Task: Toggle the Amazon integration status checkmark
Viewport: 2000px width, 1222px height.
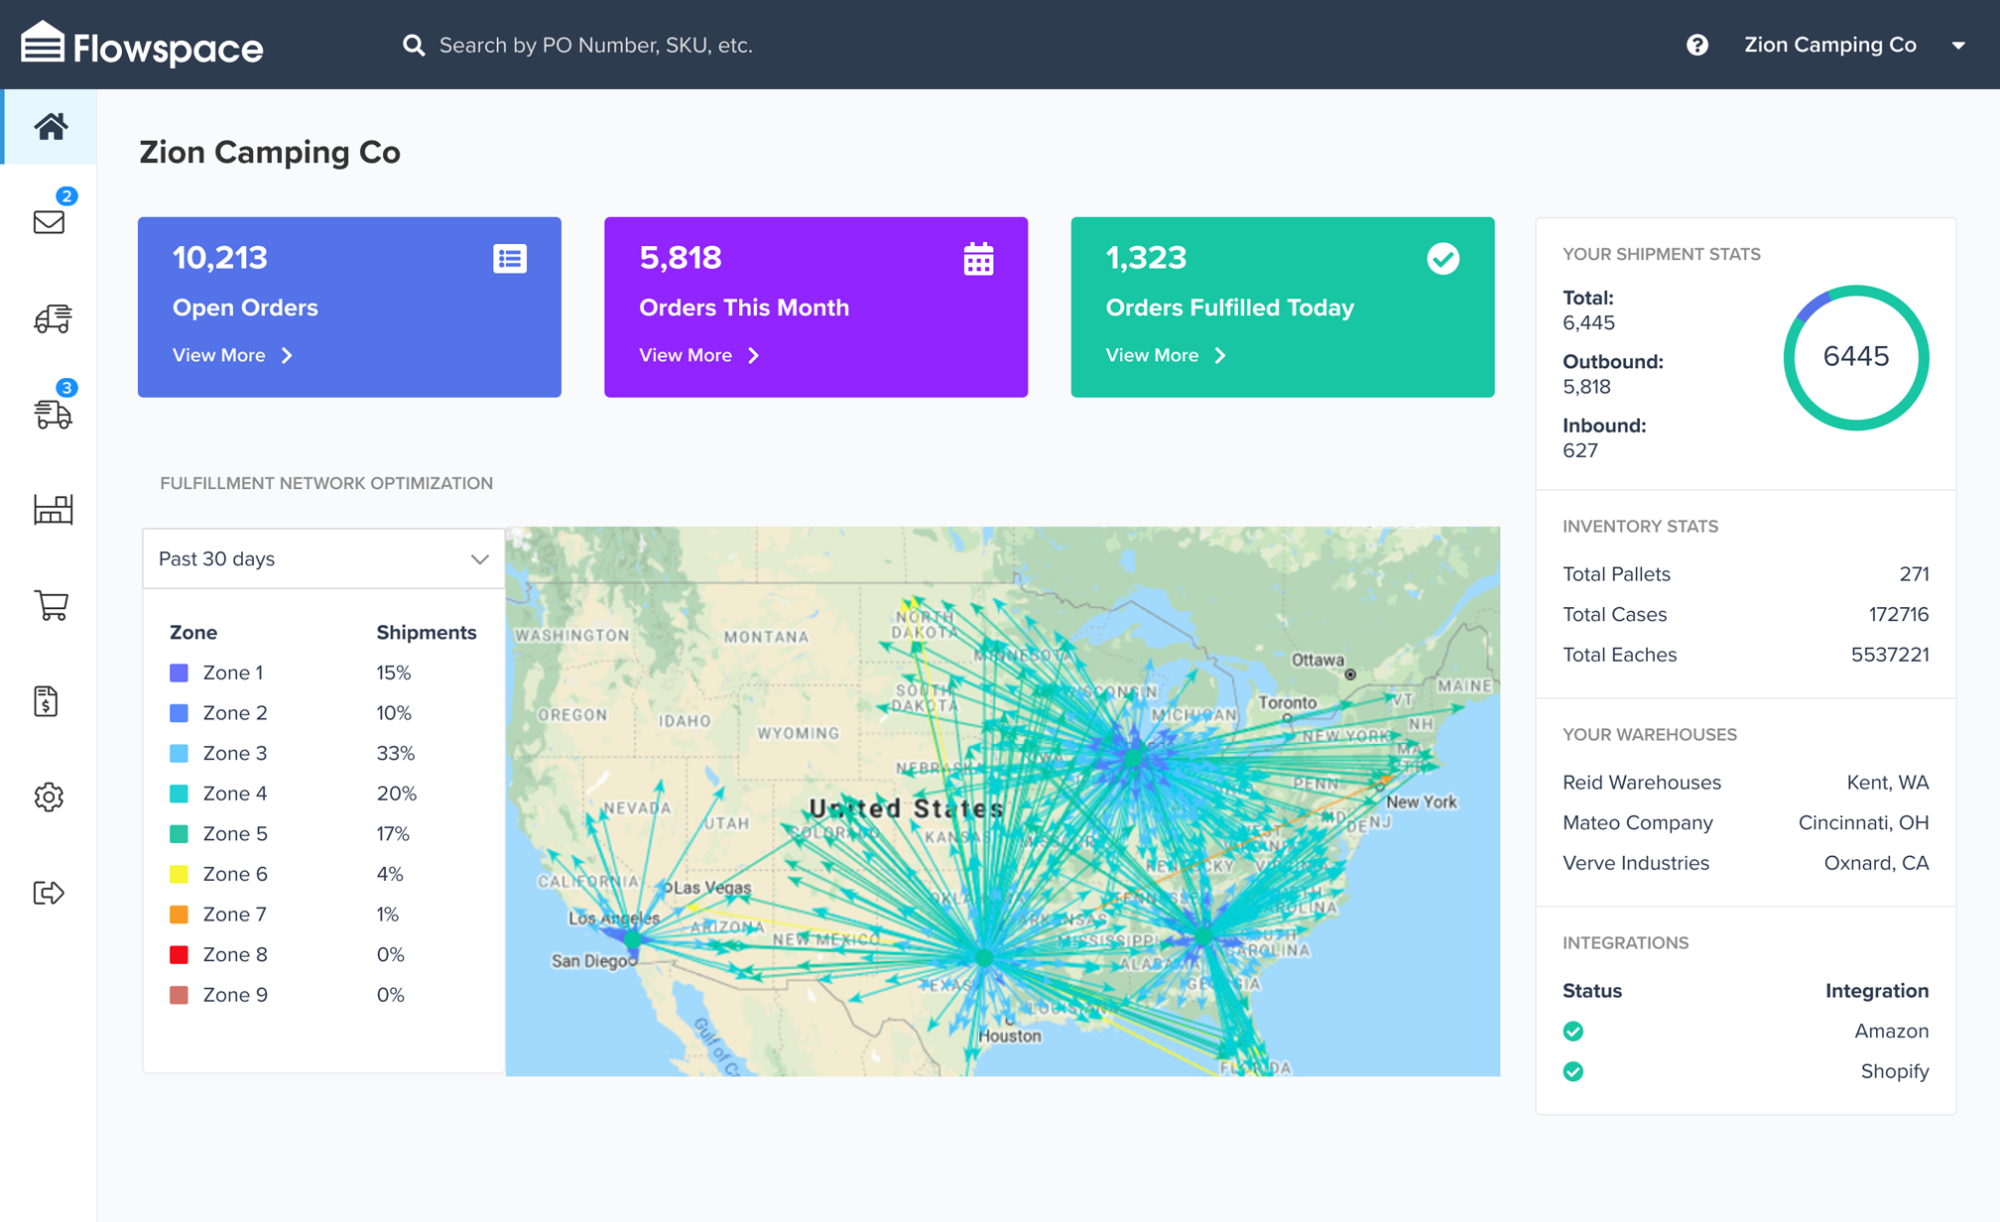Action: (1573, 1031)
